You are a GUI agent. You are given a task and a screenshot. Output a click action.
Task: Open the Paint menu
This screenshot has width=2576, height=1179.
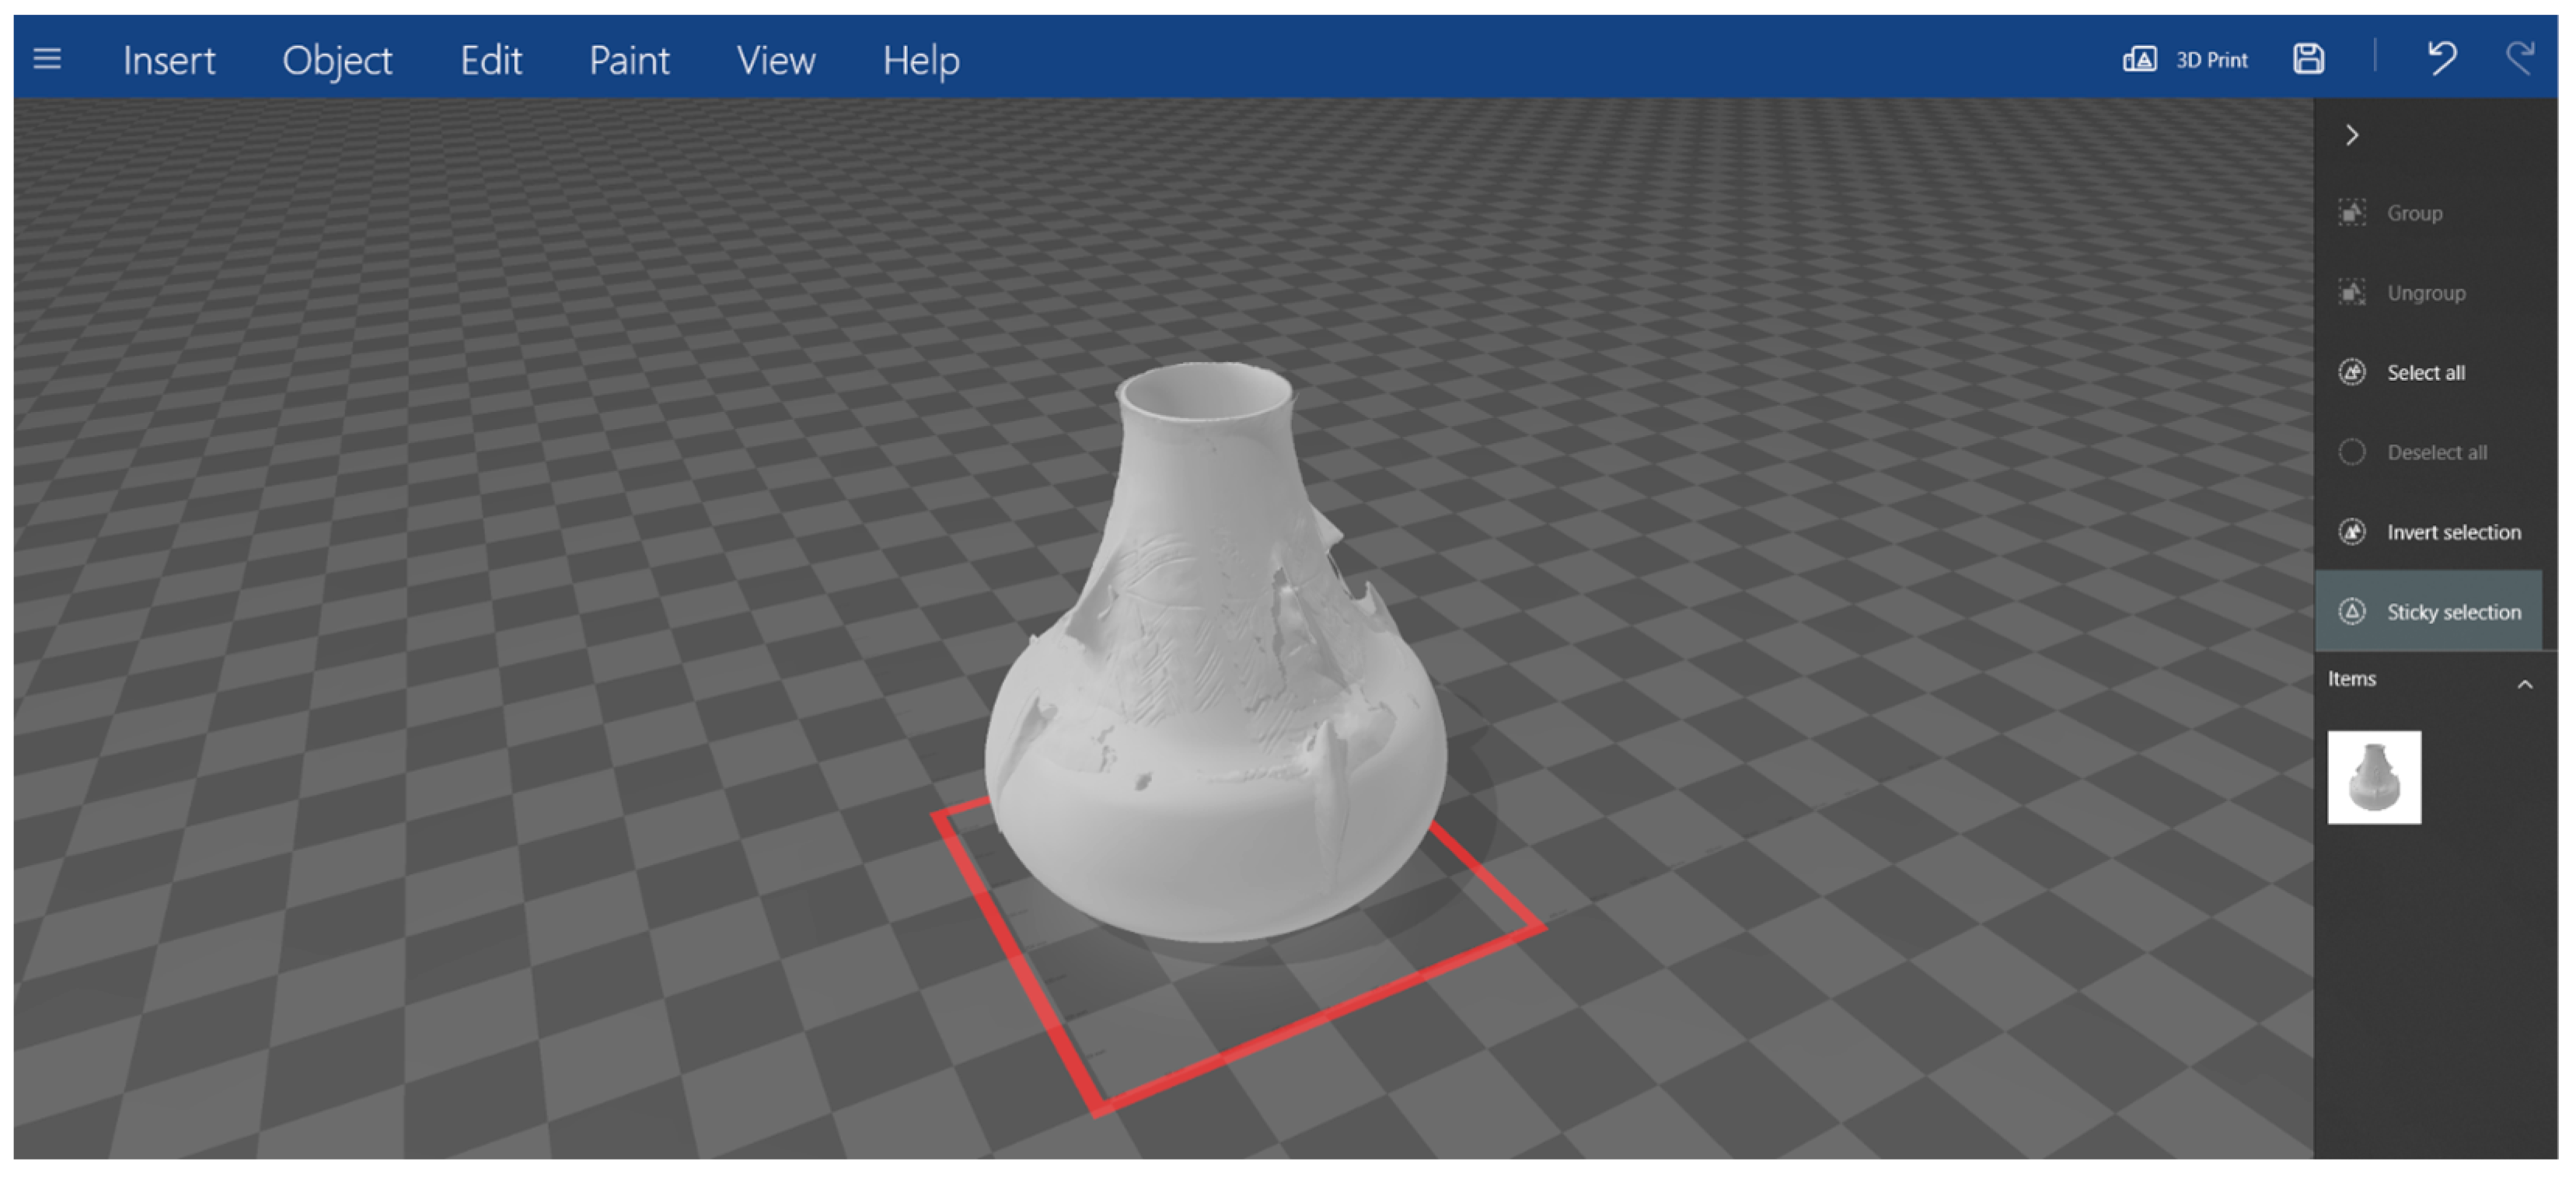[x=628, y=61]
